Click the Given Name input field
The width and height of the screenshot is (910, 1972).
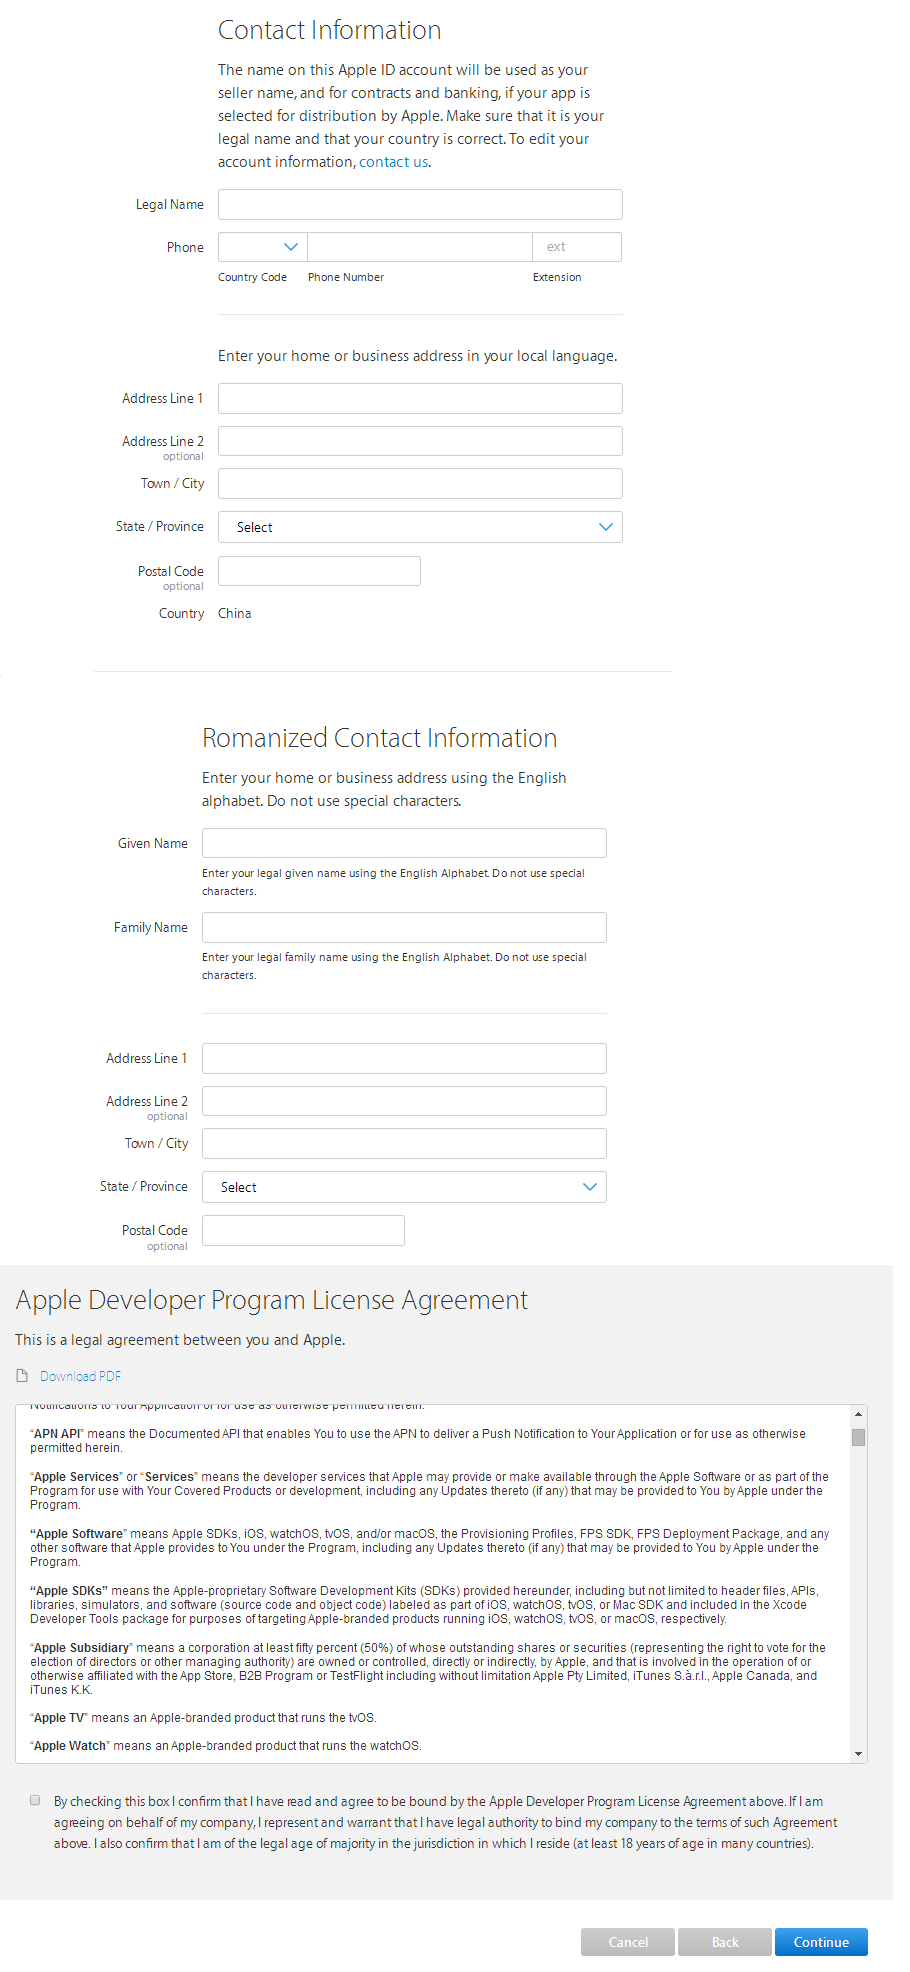404,843
